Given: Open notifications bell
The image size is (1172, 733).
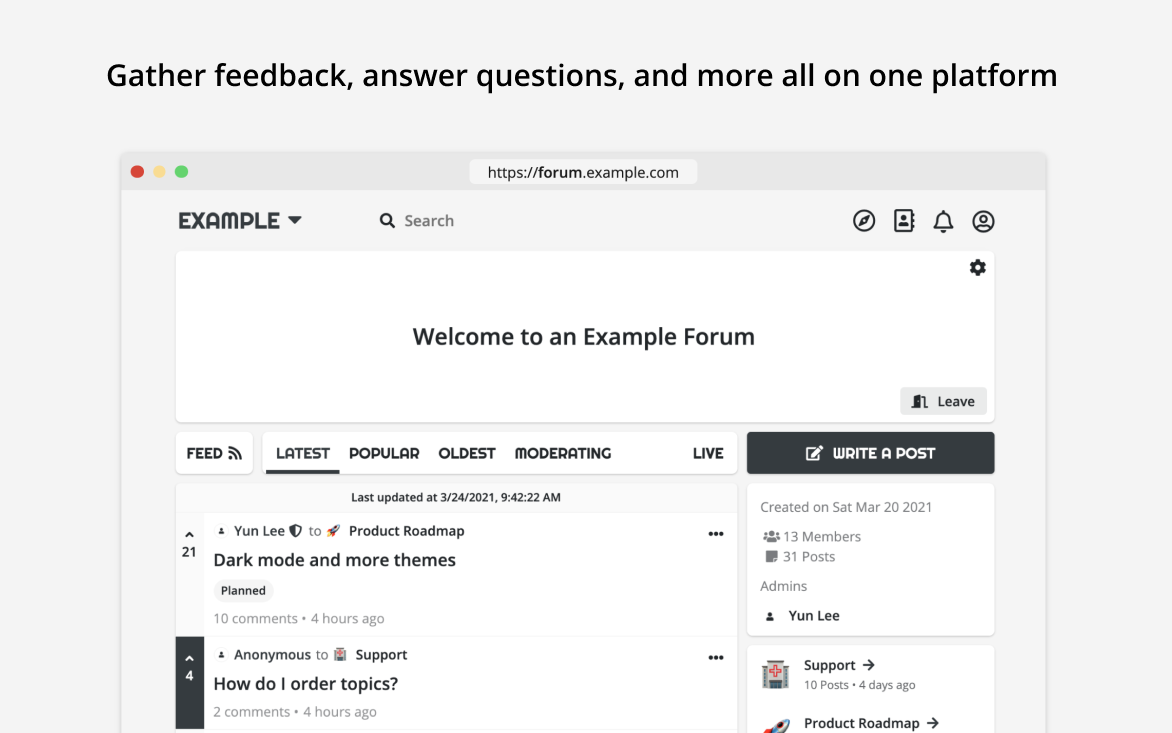Looking at the screenshot, I should (x=943, y=221).
